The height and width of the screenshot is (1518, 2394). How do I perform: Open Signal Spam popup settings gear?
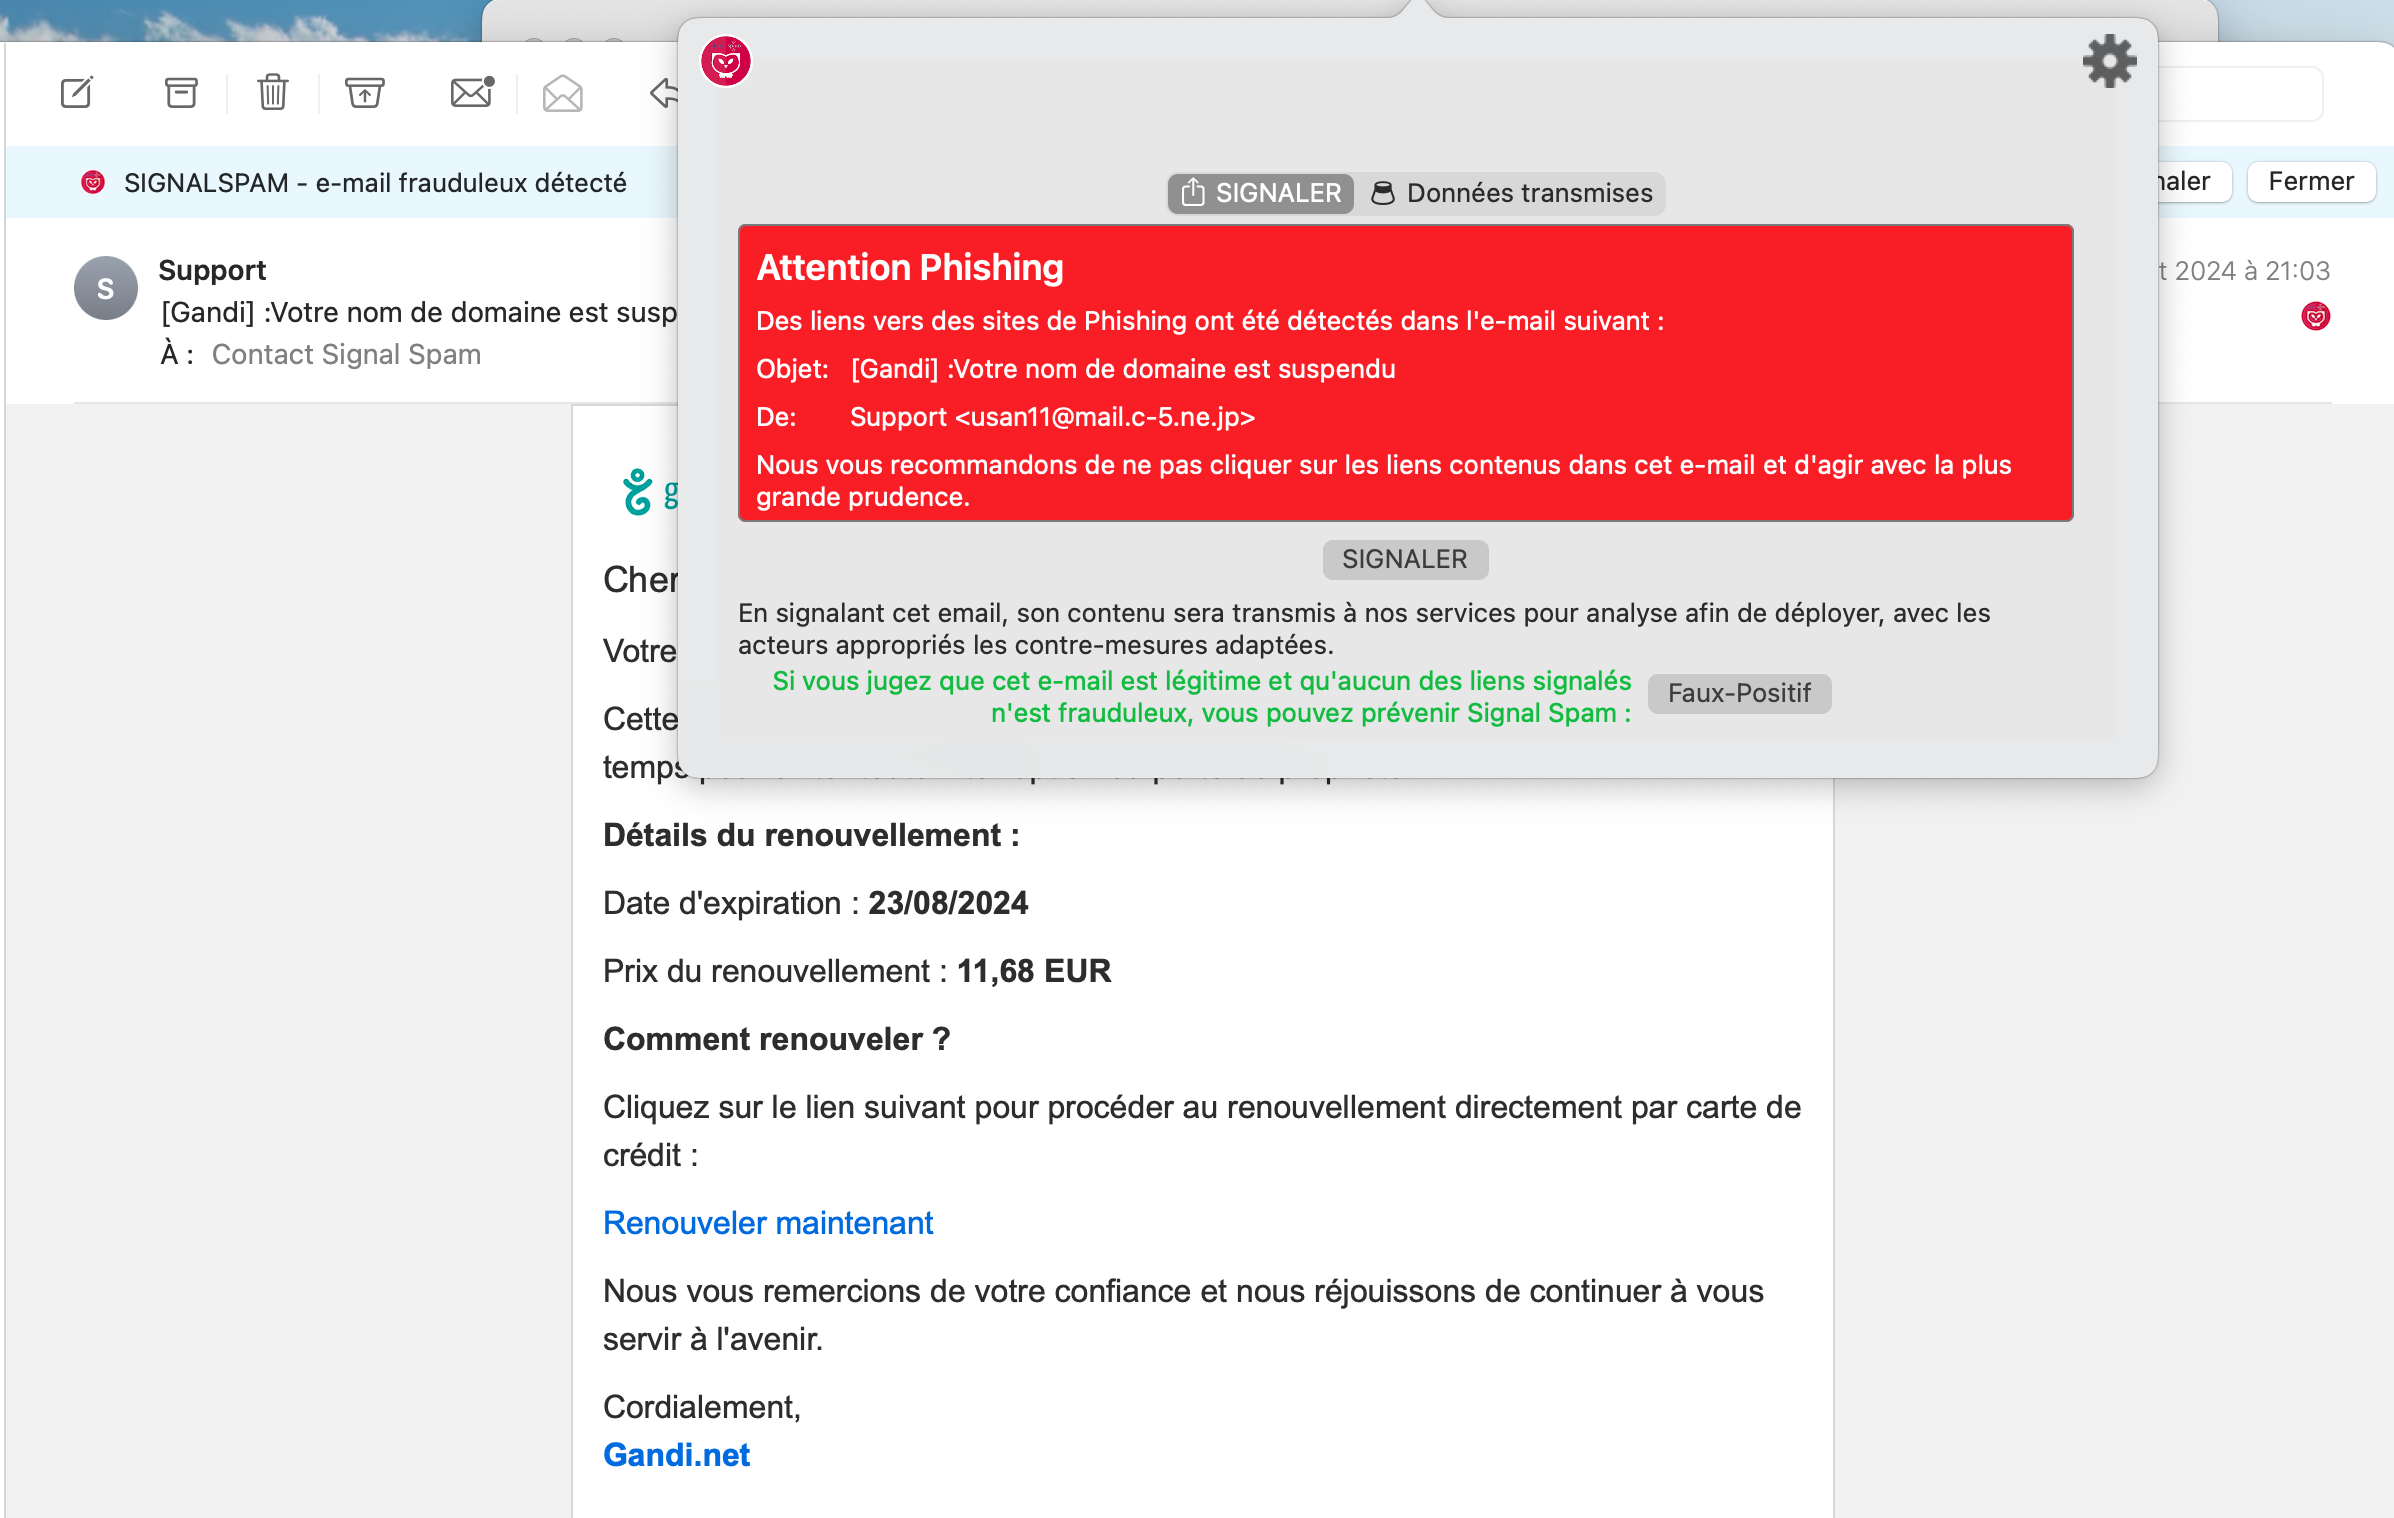point(2110,61)
